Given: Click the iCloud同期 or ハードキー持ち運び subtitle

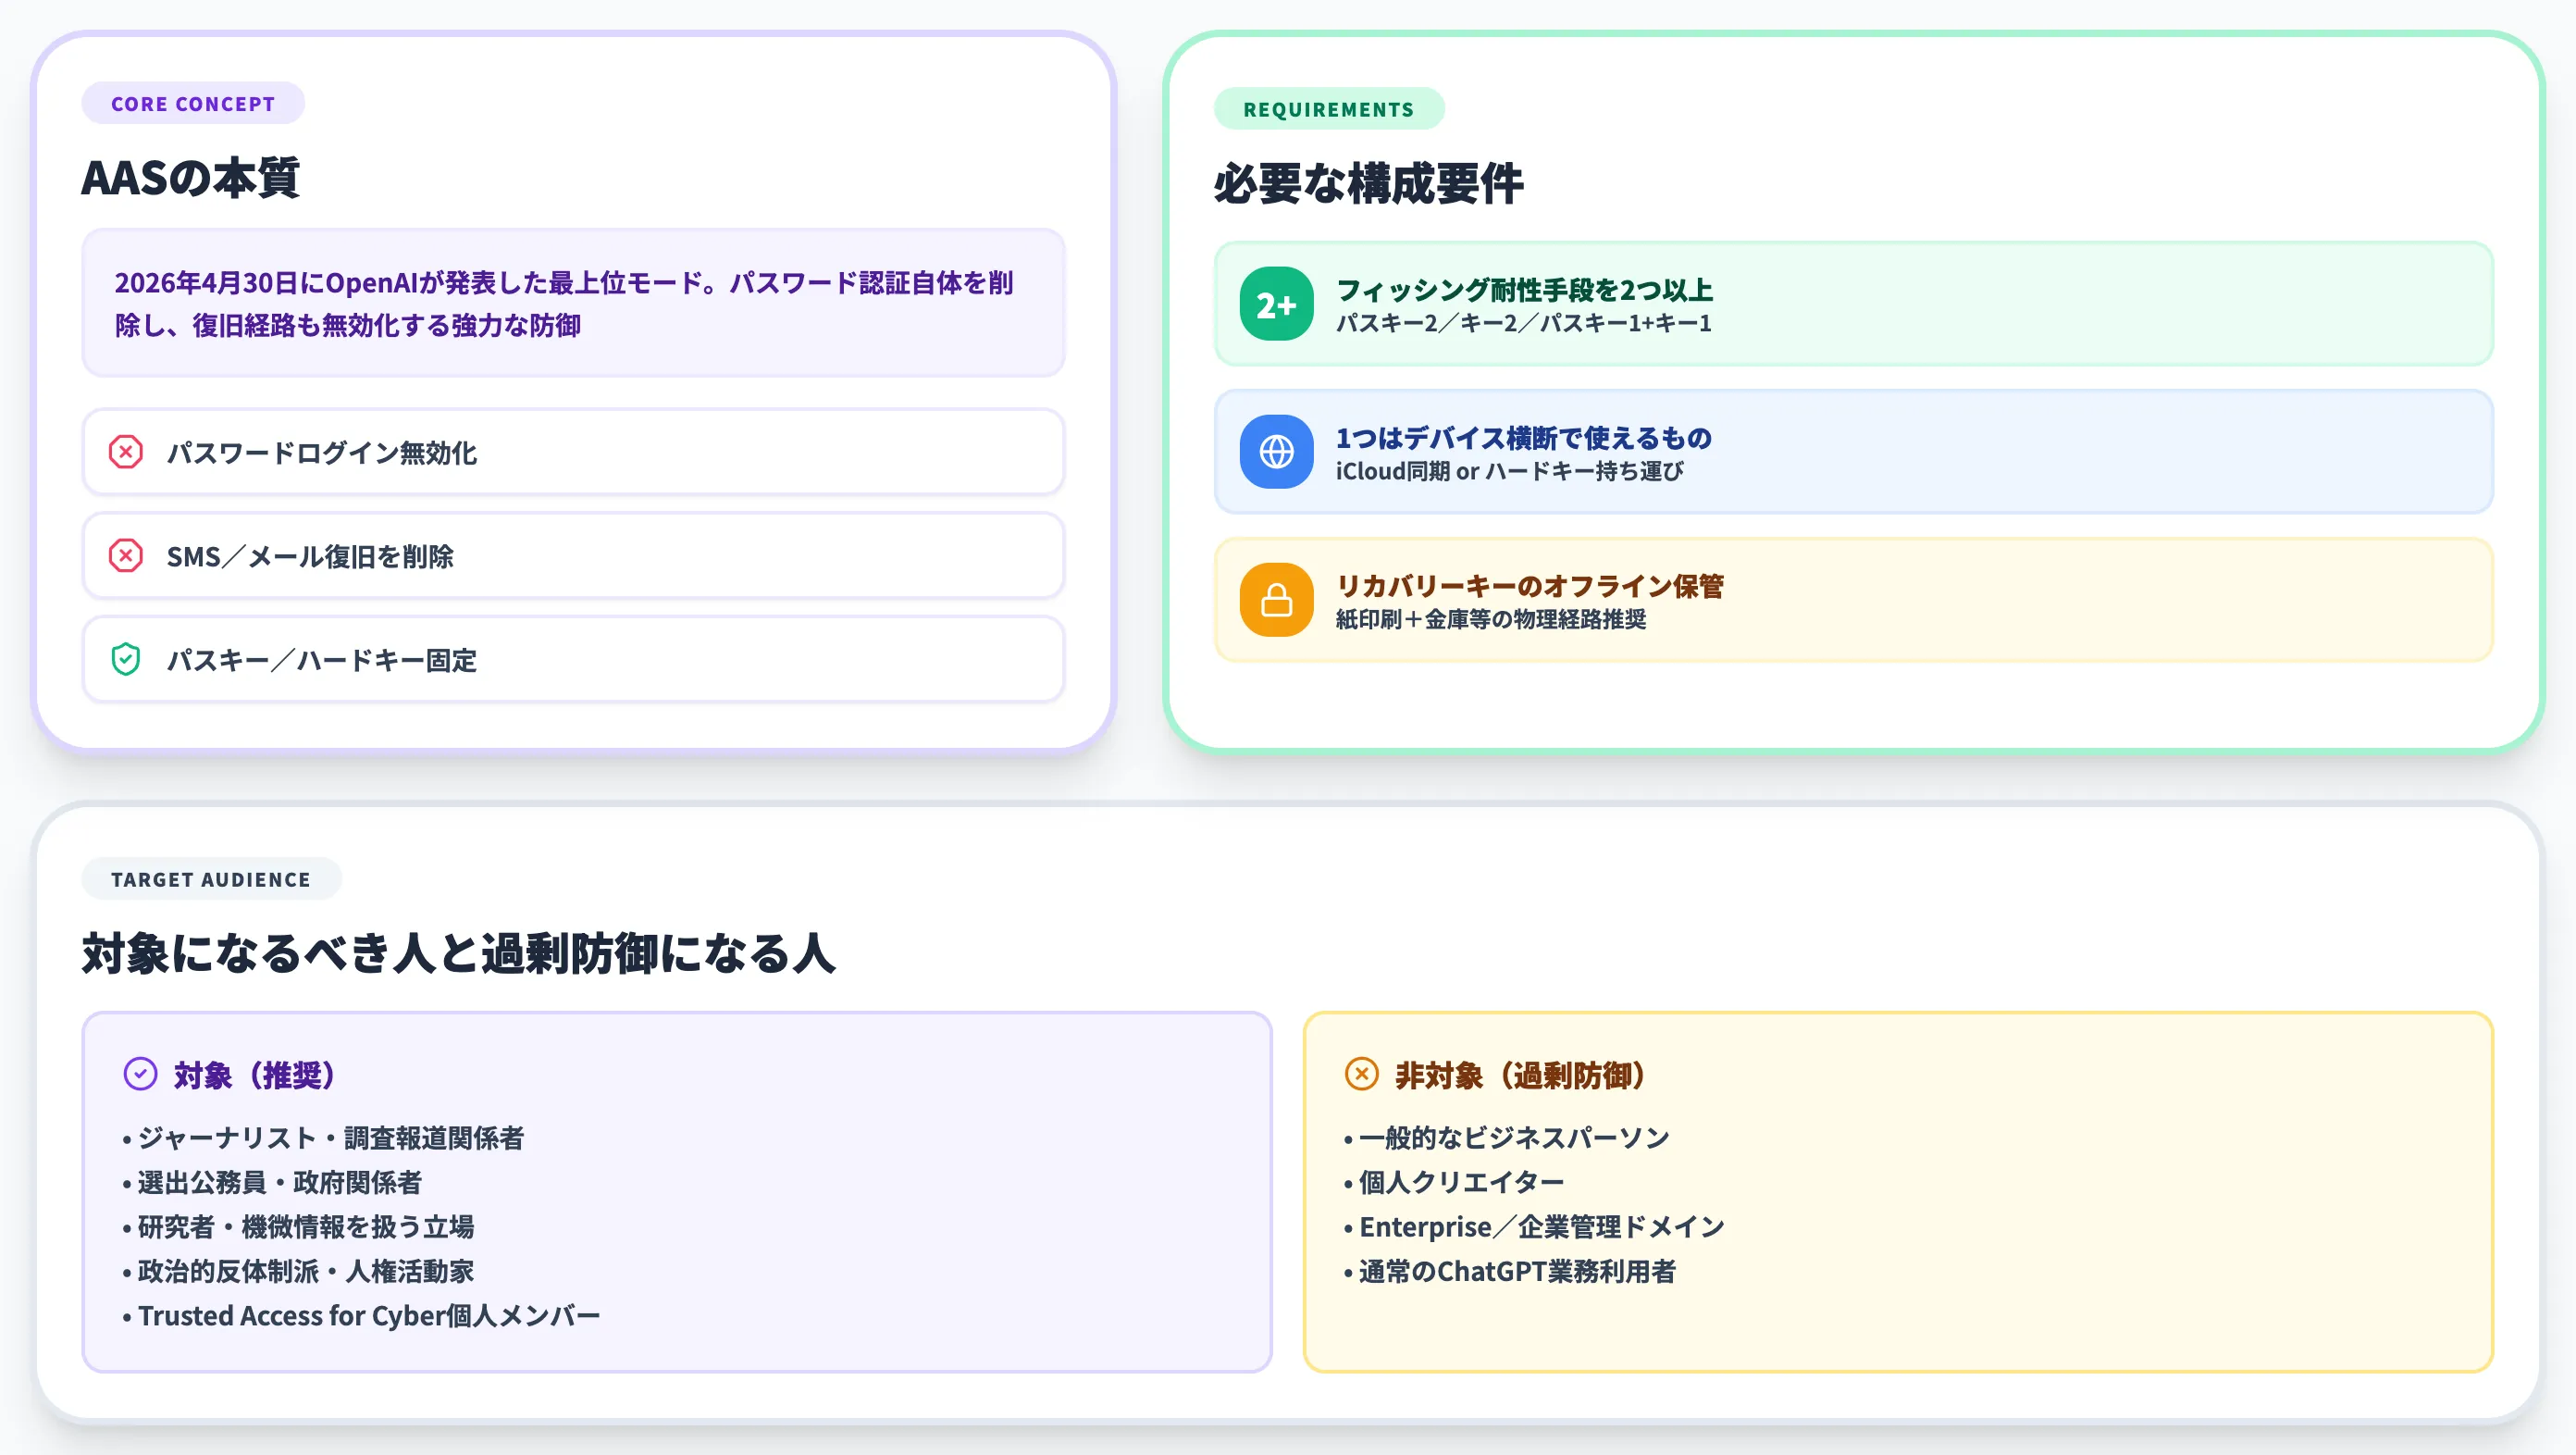Looking at the screenshot, I should [1510, 471].
